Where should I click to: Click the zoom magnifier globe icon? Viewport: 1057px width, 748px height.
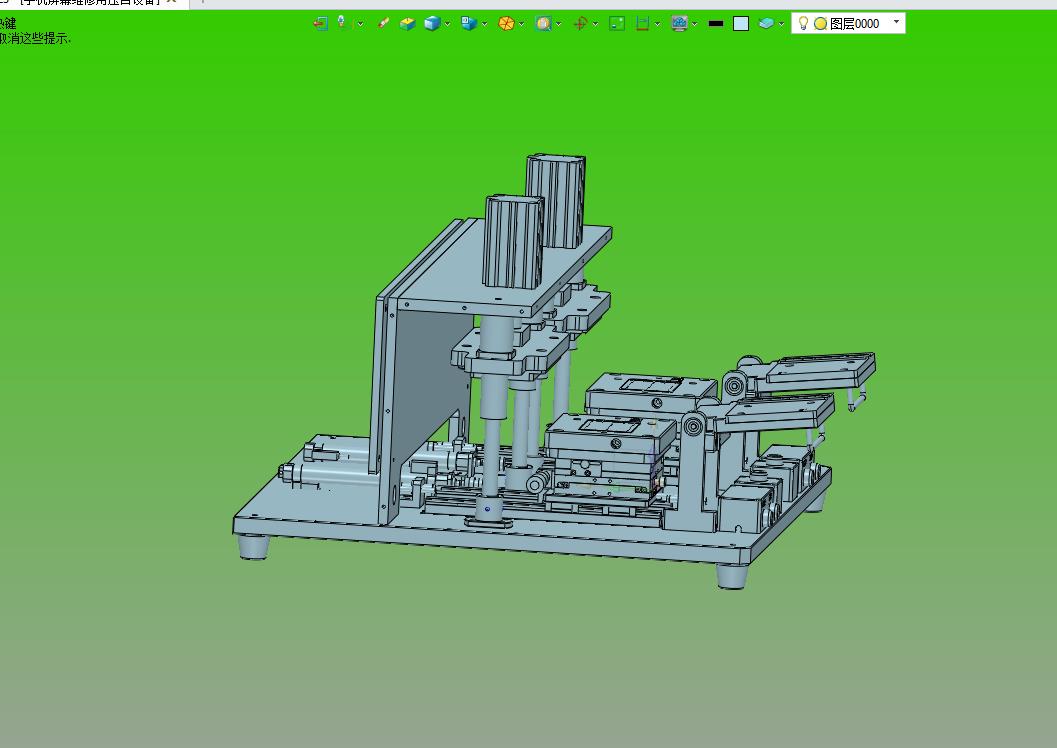[543, 24]
